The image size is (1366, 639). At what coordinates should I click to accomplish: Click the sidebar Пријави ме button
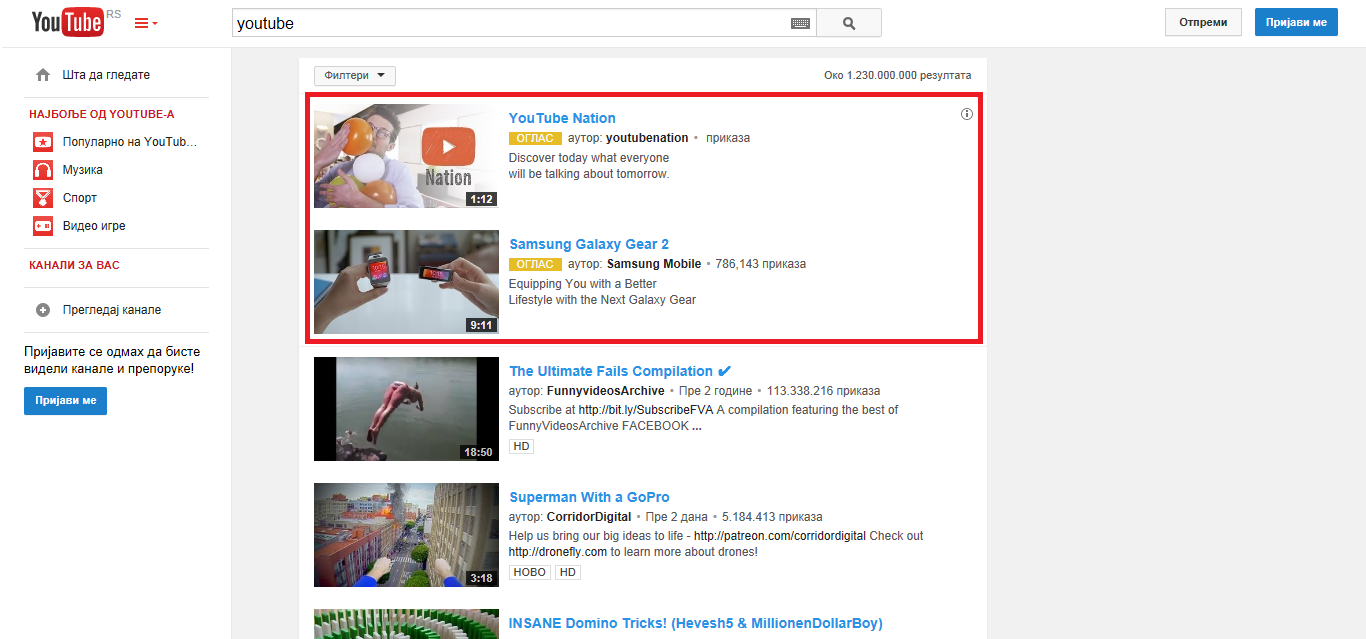[65, 401]
